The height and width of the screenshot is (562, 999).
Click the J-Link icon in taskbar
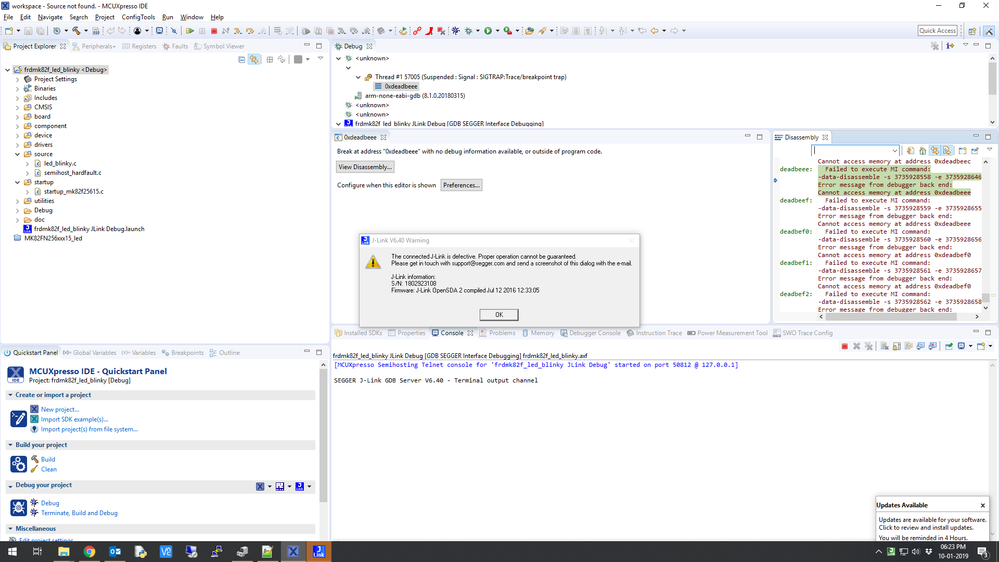click(319, 552)
